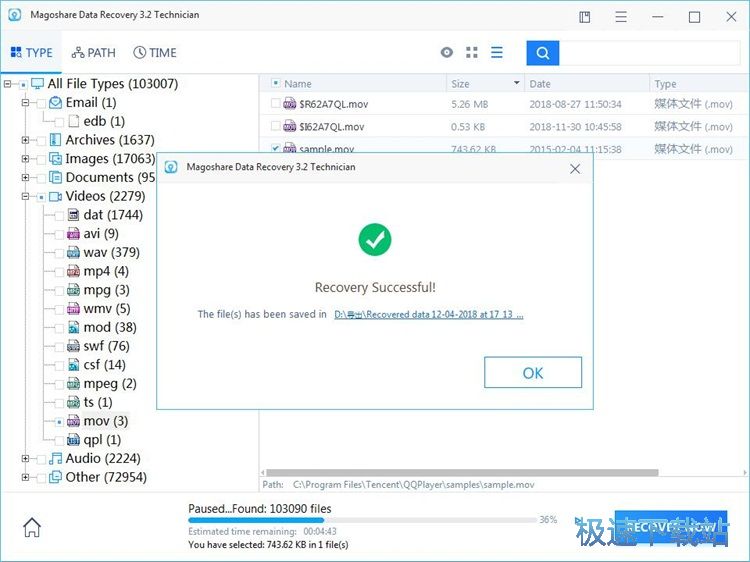Select the Audio category icon
The width and height of the screenshot is (750, 562).
55,459
